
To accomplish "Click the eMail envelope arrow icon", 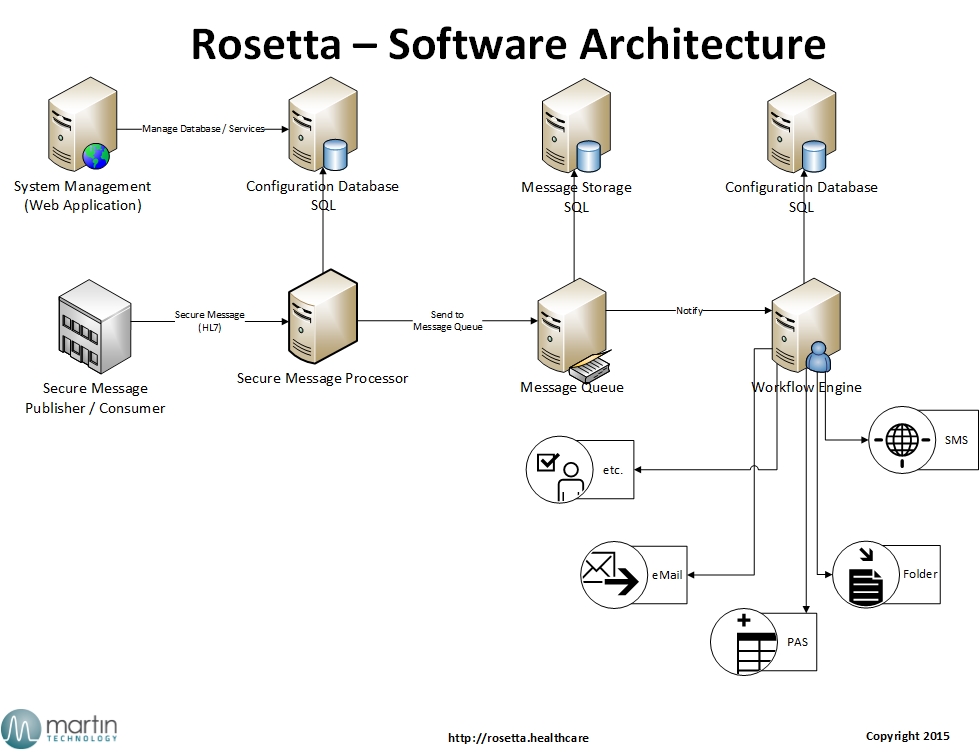I will point(614,574).
